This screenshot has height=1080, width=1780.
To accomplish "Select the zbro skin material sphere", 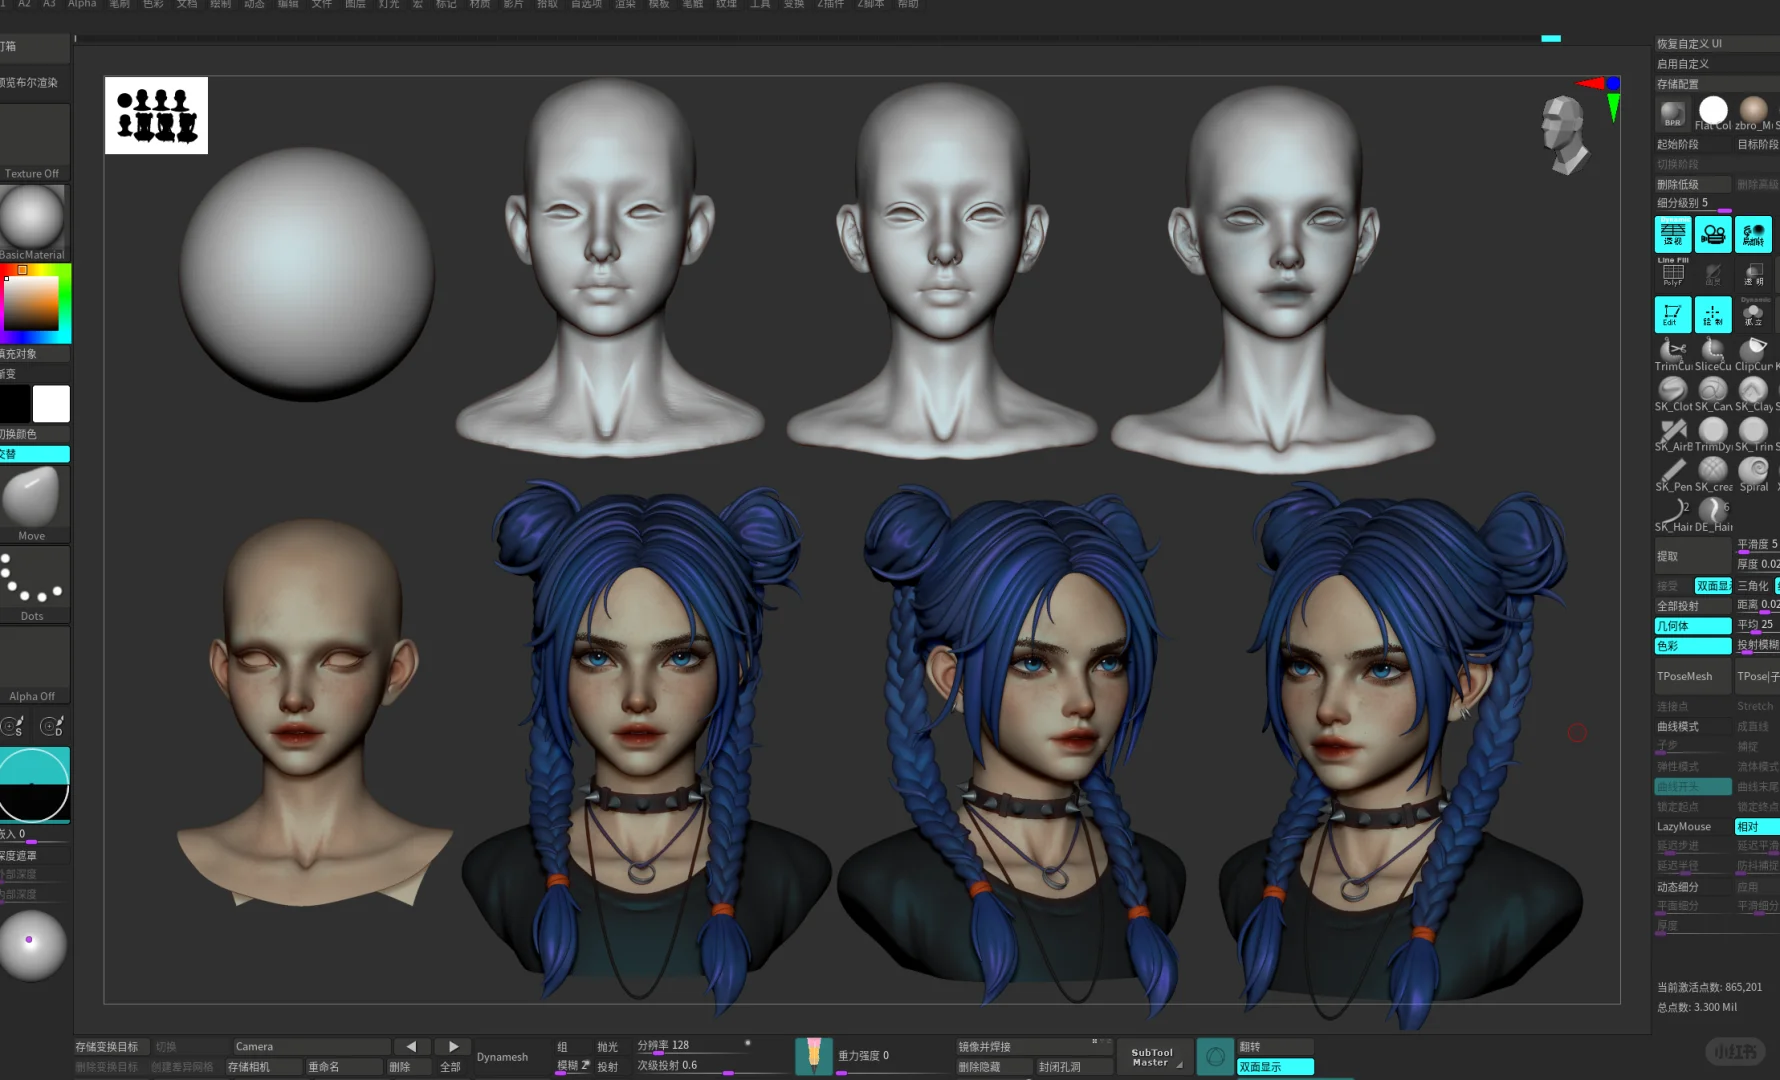I will [1753, 113].
